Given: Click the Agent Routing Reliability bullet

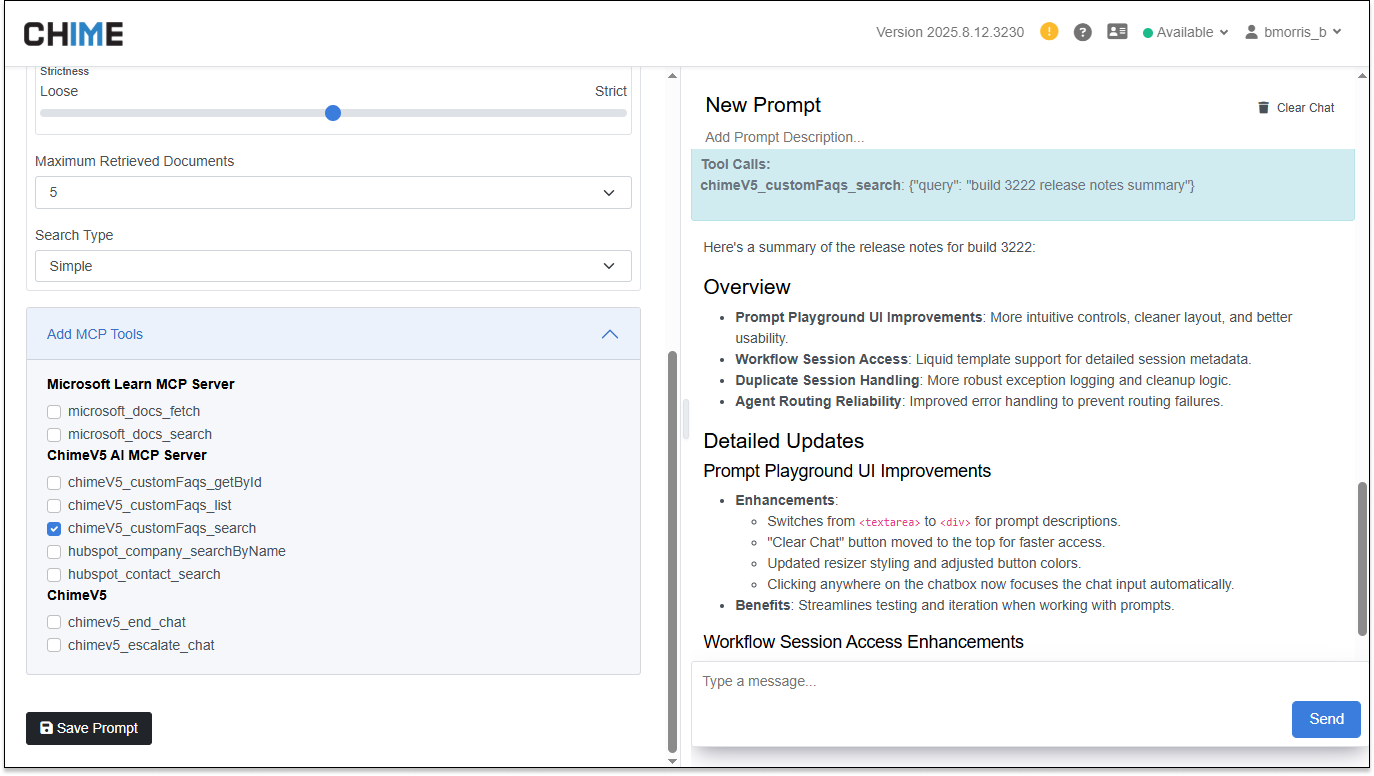Looking at the screenshot, I should (979, 401).
